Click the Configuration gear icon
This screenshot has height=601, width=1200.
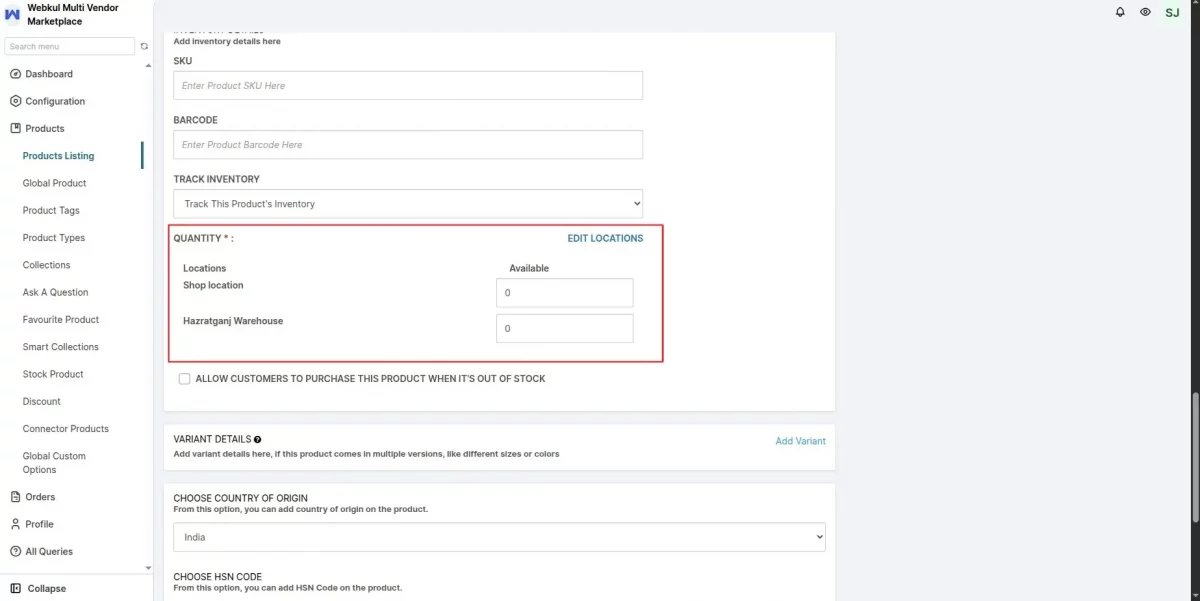coord(15,101)
